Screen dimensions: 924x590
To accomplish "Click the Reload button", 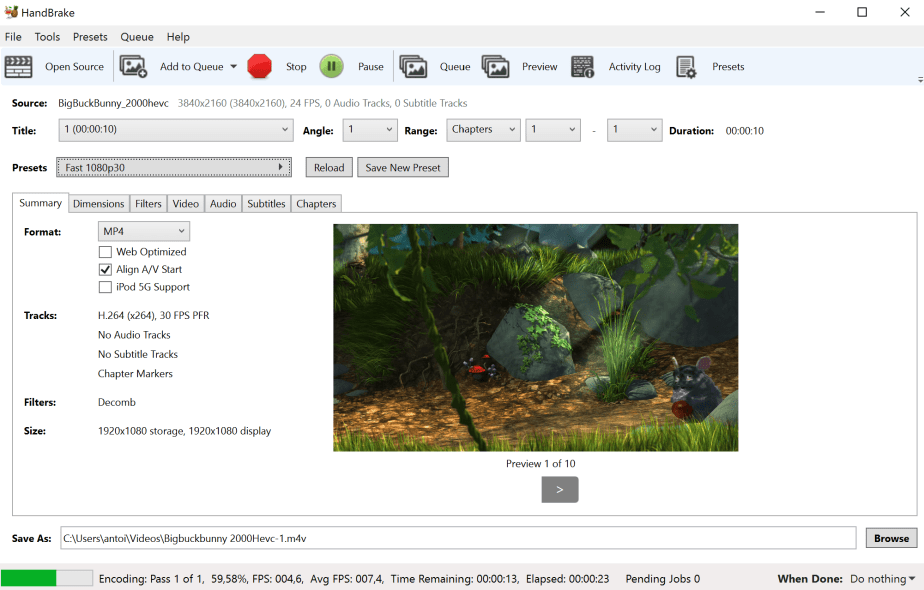I will (x=329, y=167).
